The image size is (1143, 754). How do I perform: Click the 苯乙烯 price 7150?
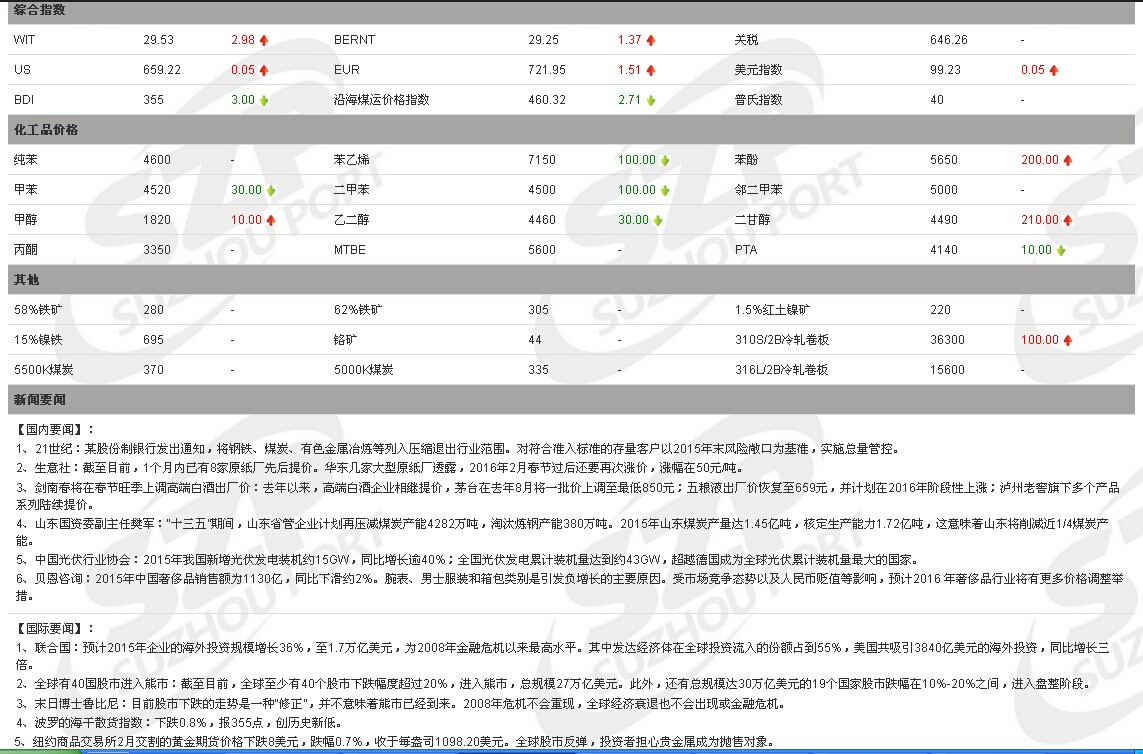pyautogui.click(x=542, y=160)
